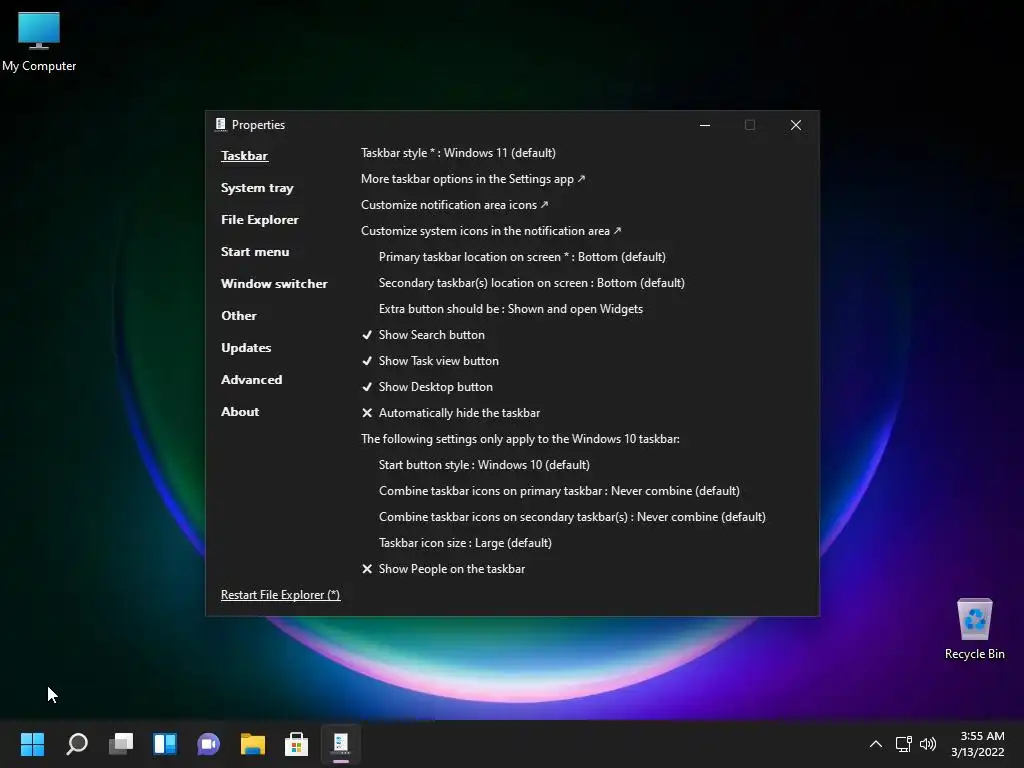The width and height of the screenshot is (1024, 768).
Task: Open the network tray icon
Action: click(x=904, y=744)
